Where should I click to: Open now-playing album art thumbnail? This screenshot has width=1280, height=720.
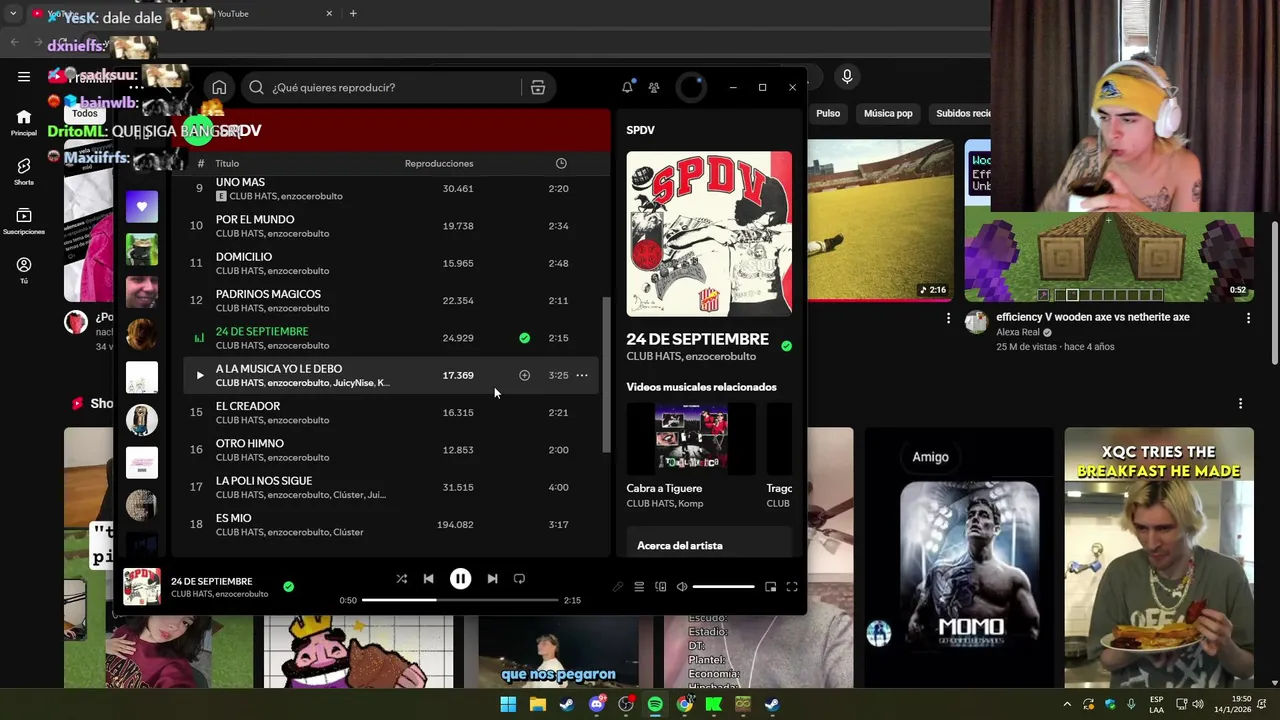(142, 587)
